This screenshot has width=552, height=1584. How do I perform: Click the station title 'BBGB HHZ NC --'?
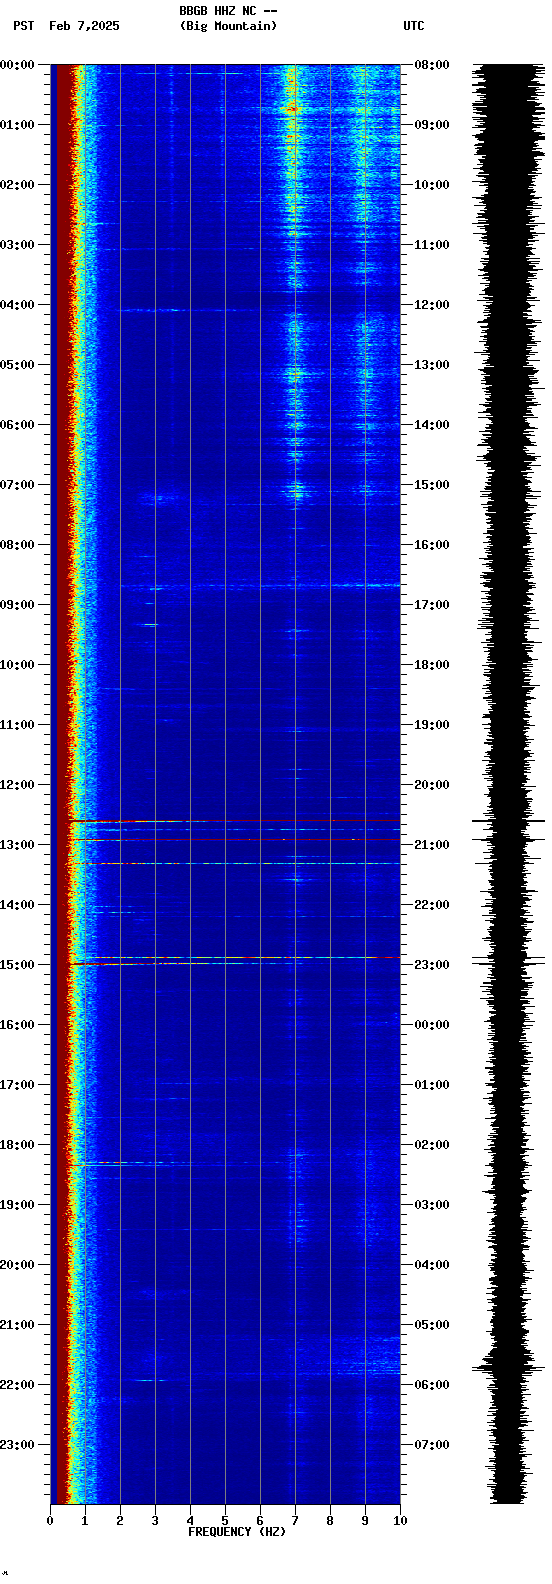pyautogui.click(x=228, y=11)
